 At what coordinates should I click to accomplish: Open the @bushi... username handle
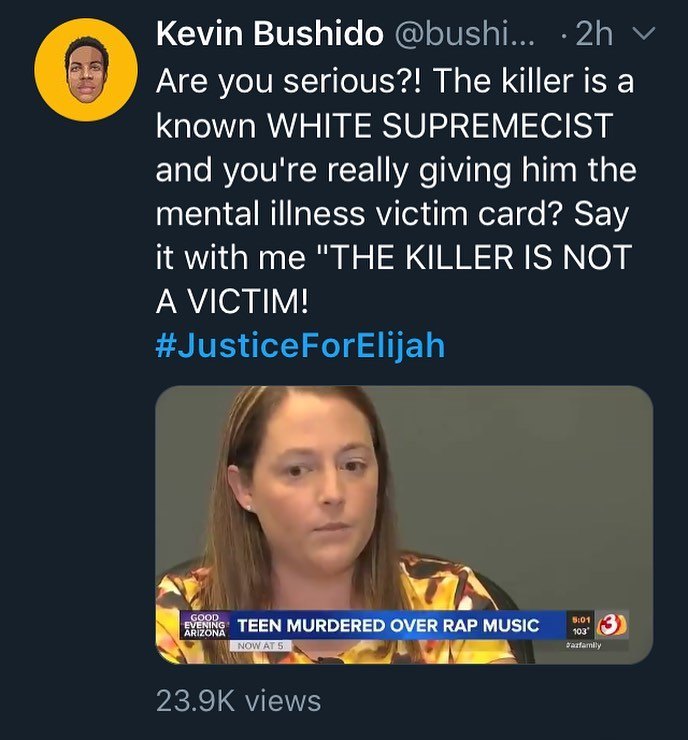tap(465, 34)
